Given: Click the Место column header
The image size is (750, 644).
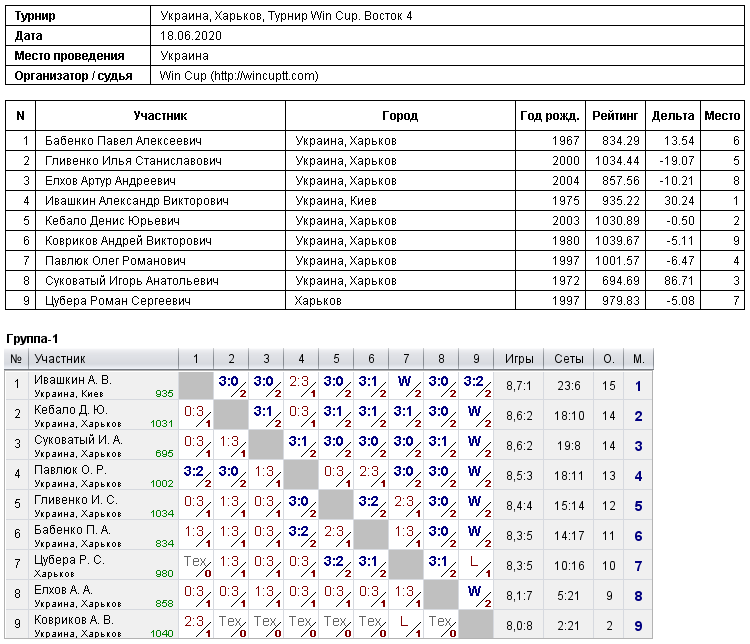Looking at the screenshot, I should (722, 116).
